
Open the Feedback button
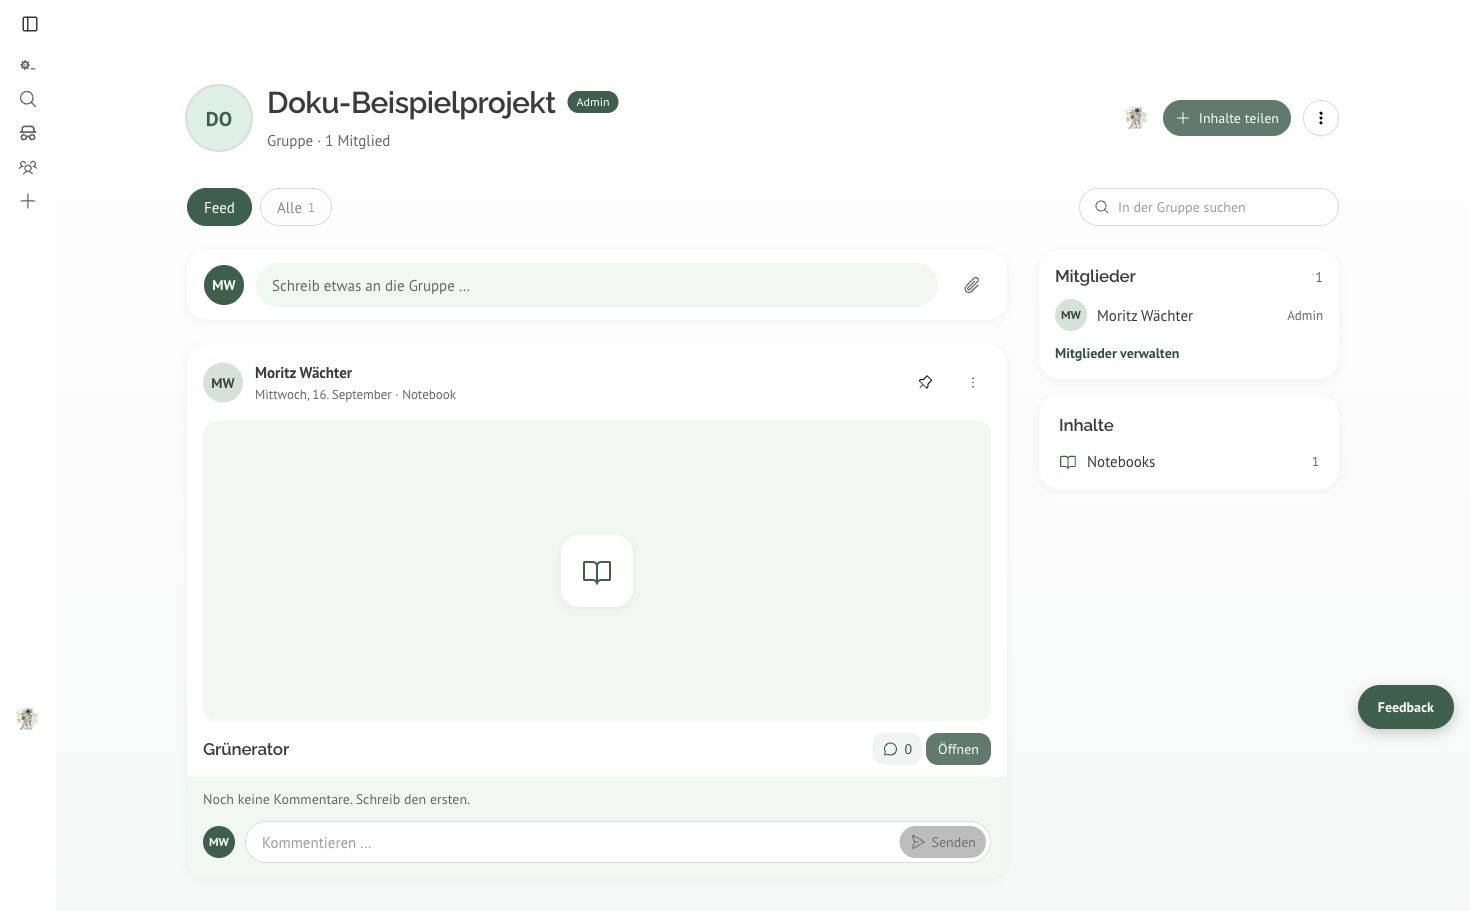[1406, 707]
